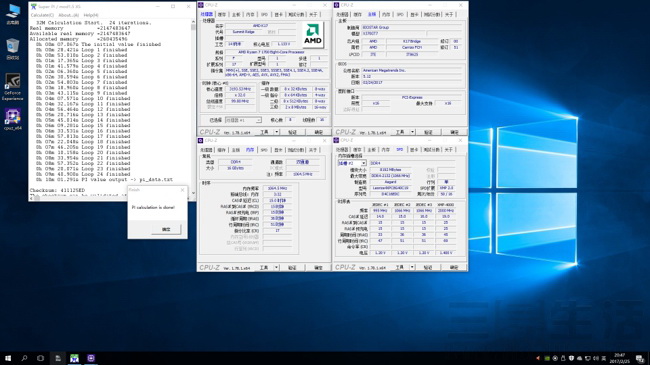
Task: Click the title icon of the CPU-Z SPD window
Action: coord(336,141)
